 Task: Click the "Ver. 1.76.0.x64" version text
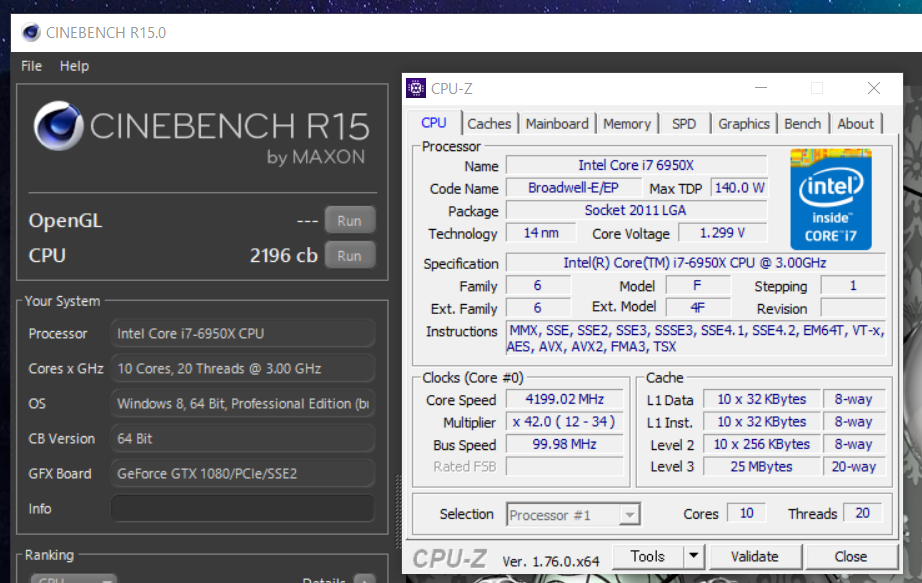(x=550, y=561)
